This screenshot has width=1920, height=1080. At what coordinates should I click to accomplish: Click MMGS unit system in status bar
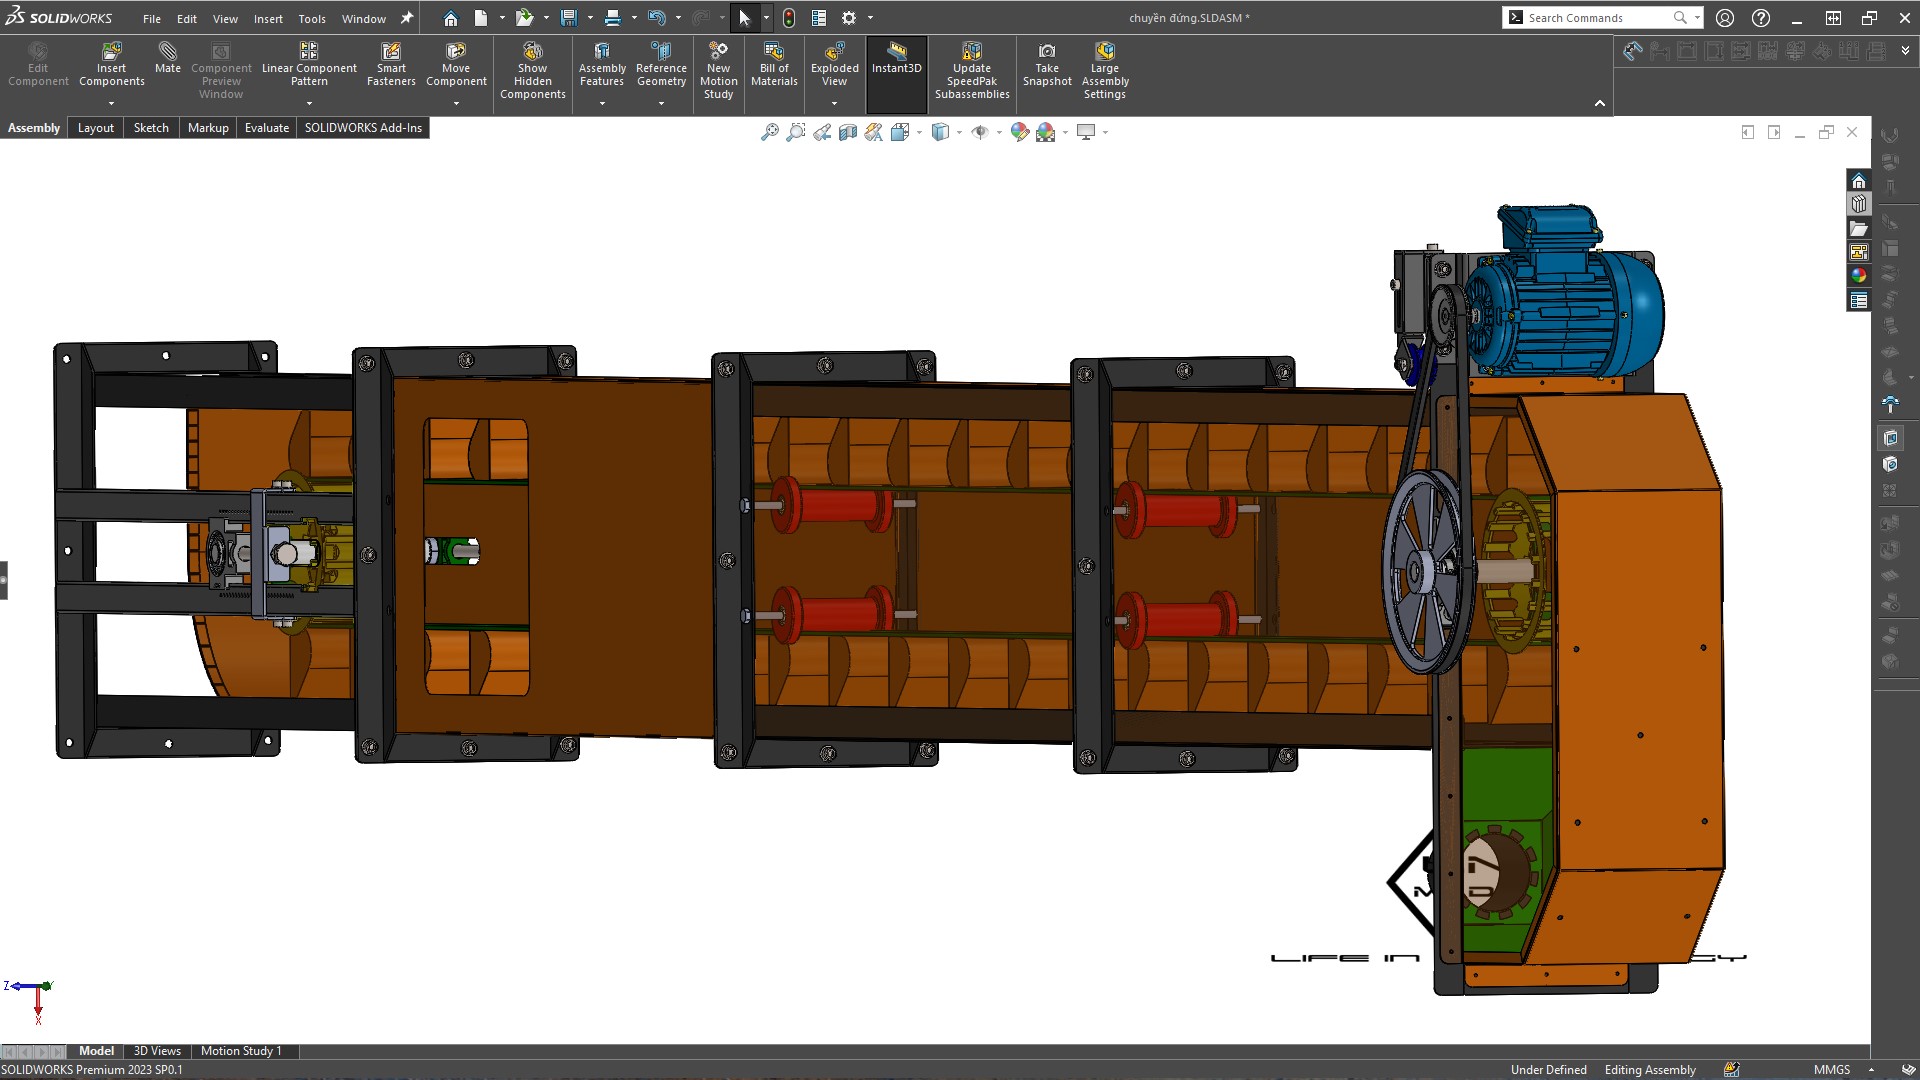coord(1832,1070)
